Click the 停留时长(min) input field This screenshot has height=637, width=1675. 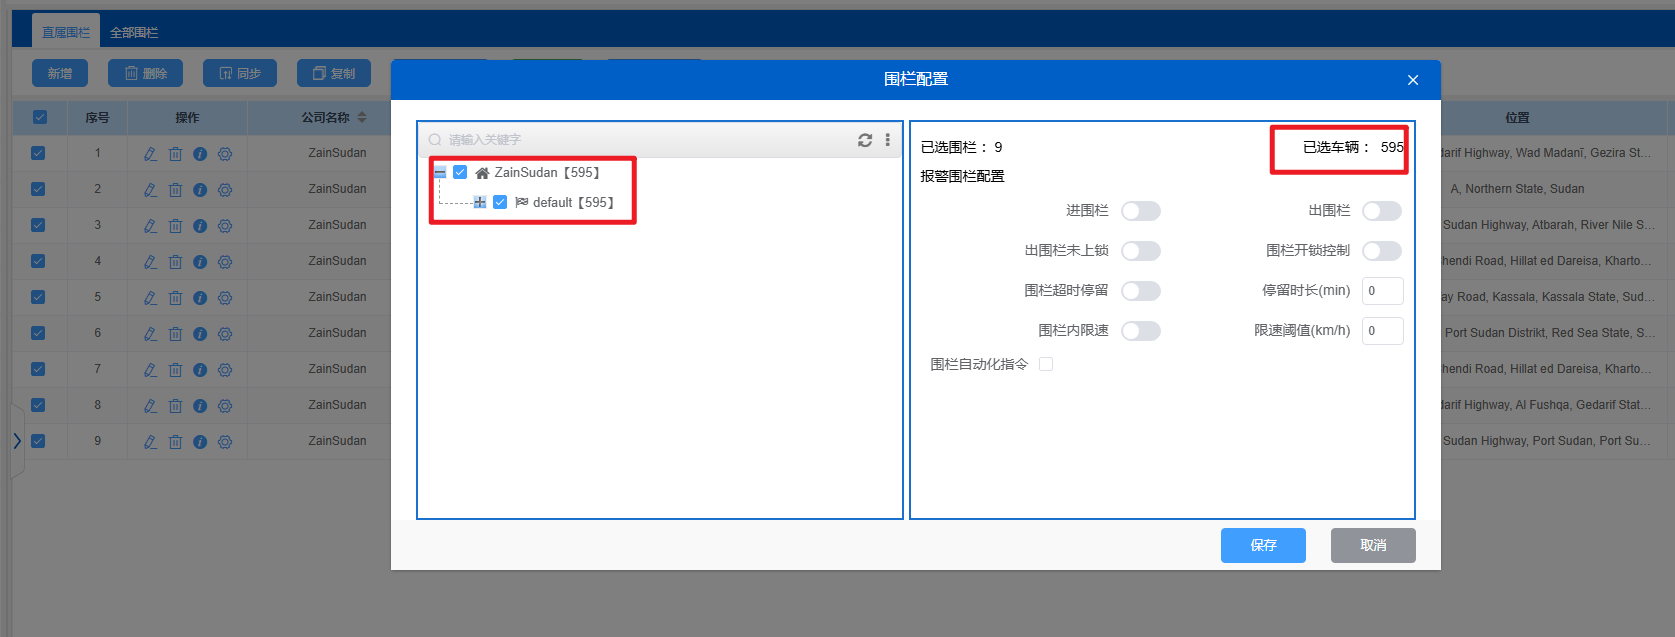[x=1382, y=291]
